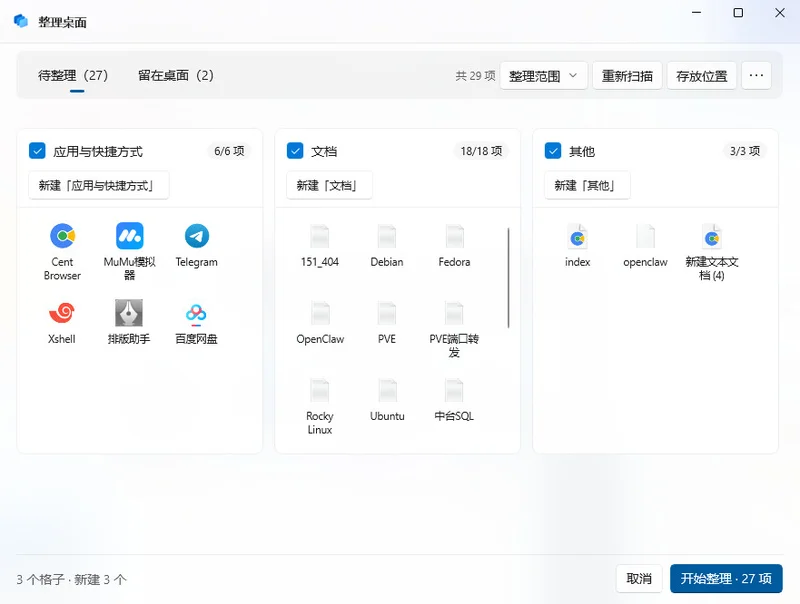Click the 整理桌面 app logo icon
This screenshot has height=604, width=800.
(21, 21)
